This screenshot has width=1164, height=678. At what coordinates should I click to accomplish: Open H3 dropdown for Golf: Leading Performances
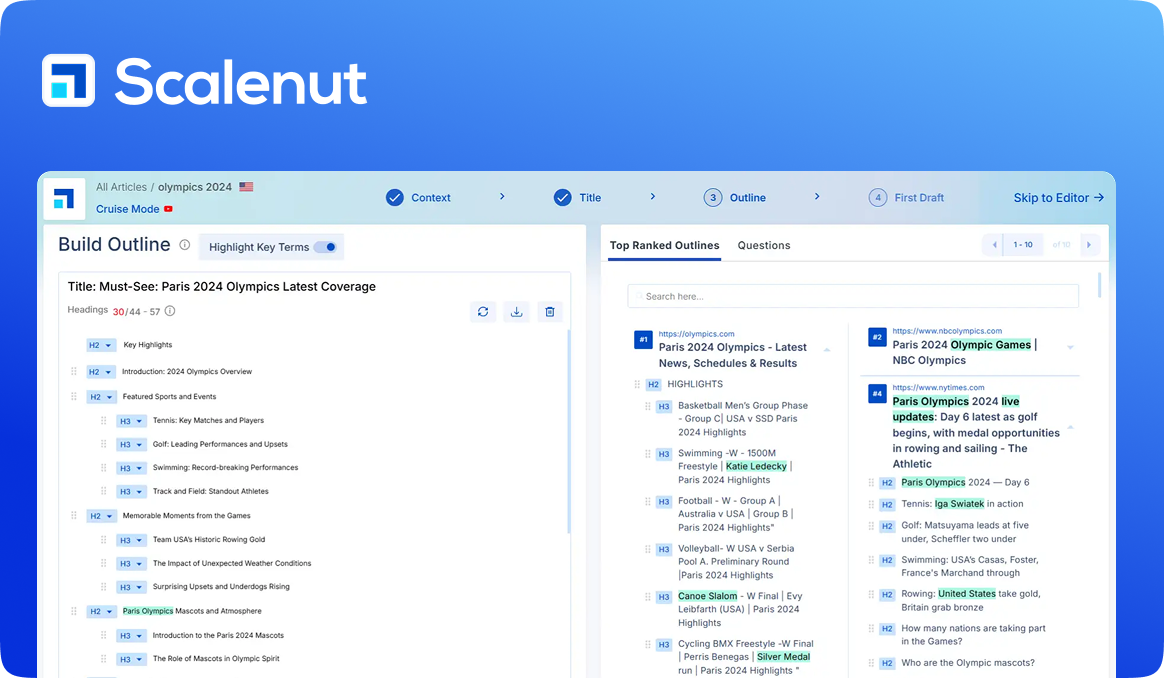click(x=131, y=445)
